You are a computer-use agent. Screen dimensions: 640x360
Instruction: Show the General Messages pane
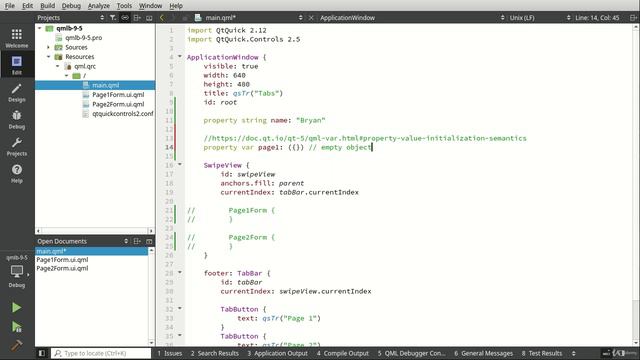[484, 353]
